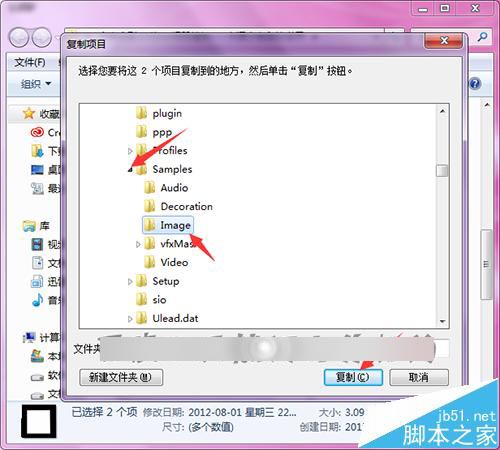This screenshot has width=500, height=450.
Task: Open Creative Cloud sidebar entry icon
Action: point(37,132)
